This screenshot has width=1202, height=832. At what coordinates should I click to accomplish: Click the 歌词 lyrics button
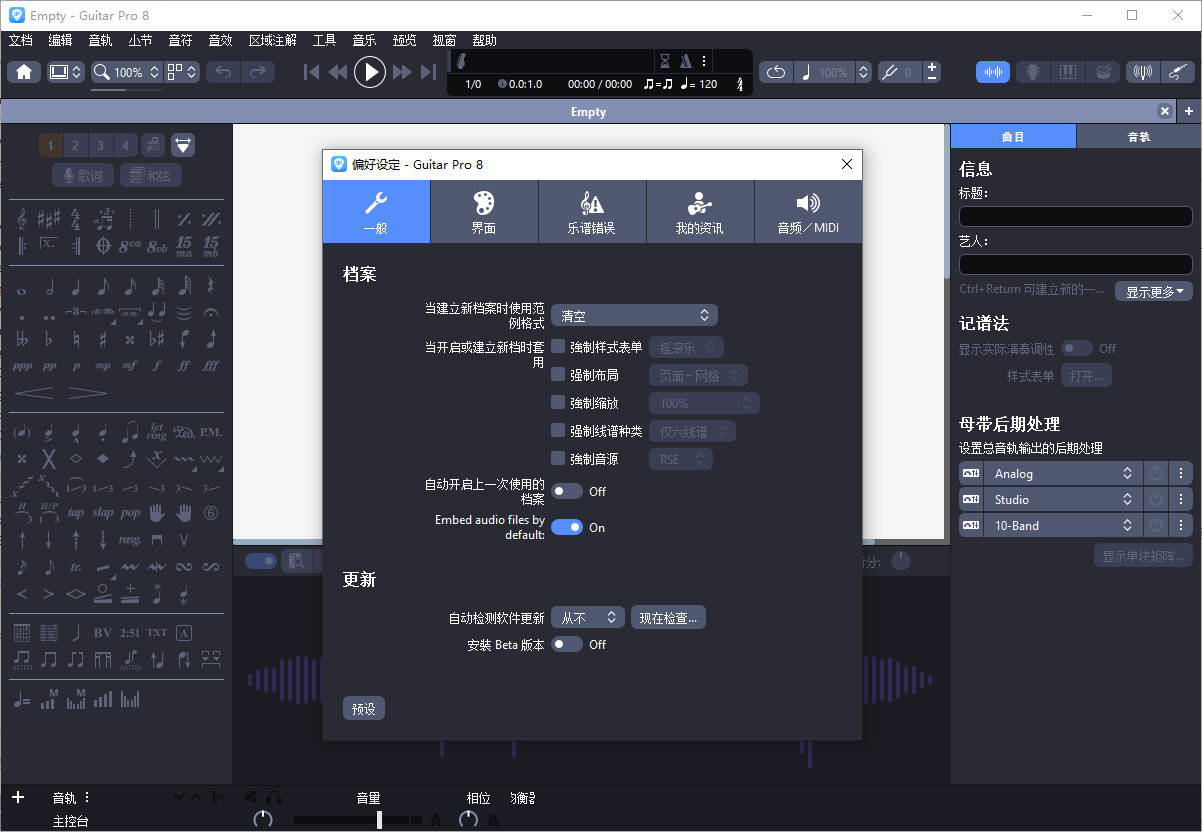pyautogui.click(x=83, y=175)
